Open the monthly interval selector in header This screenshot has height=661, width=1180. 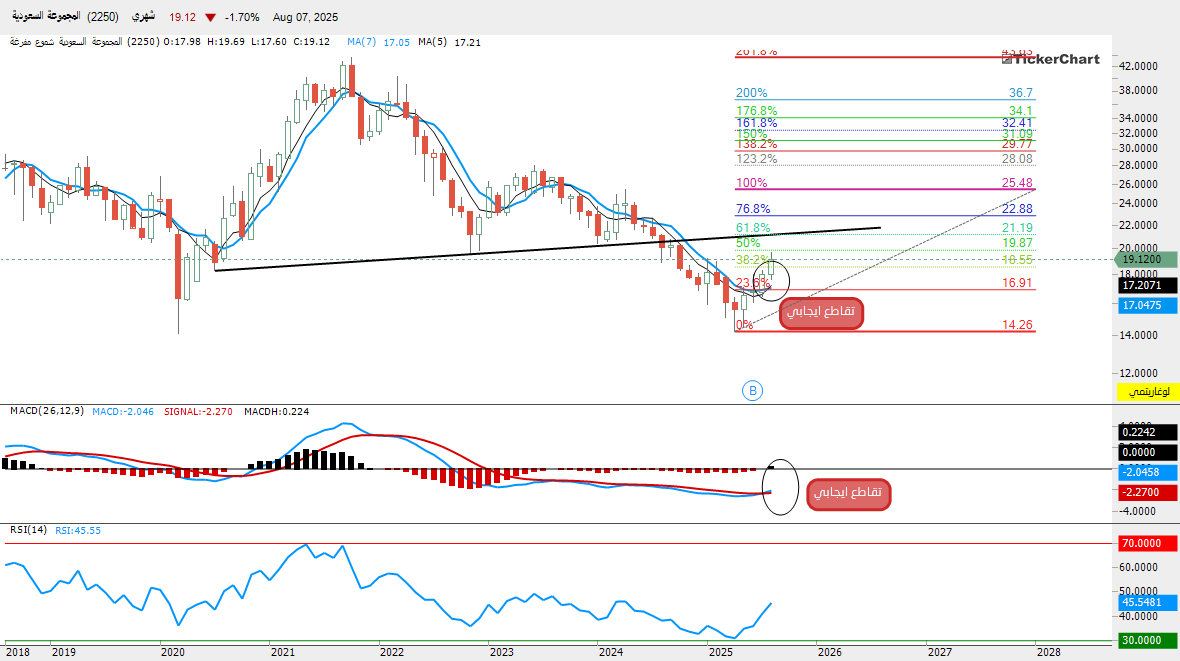pos(144,18)
